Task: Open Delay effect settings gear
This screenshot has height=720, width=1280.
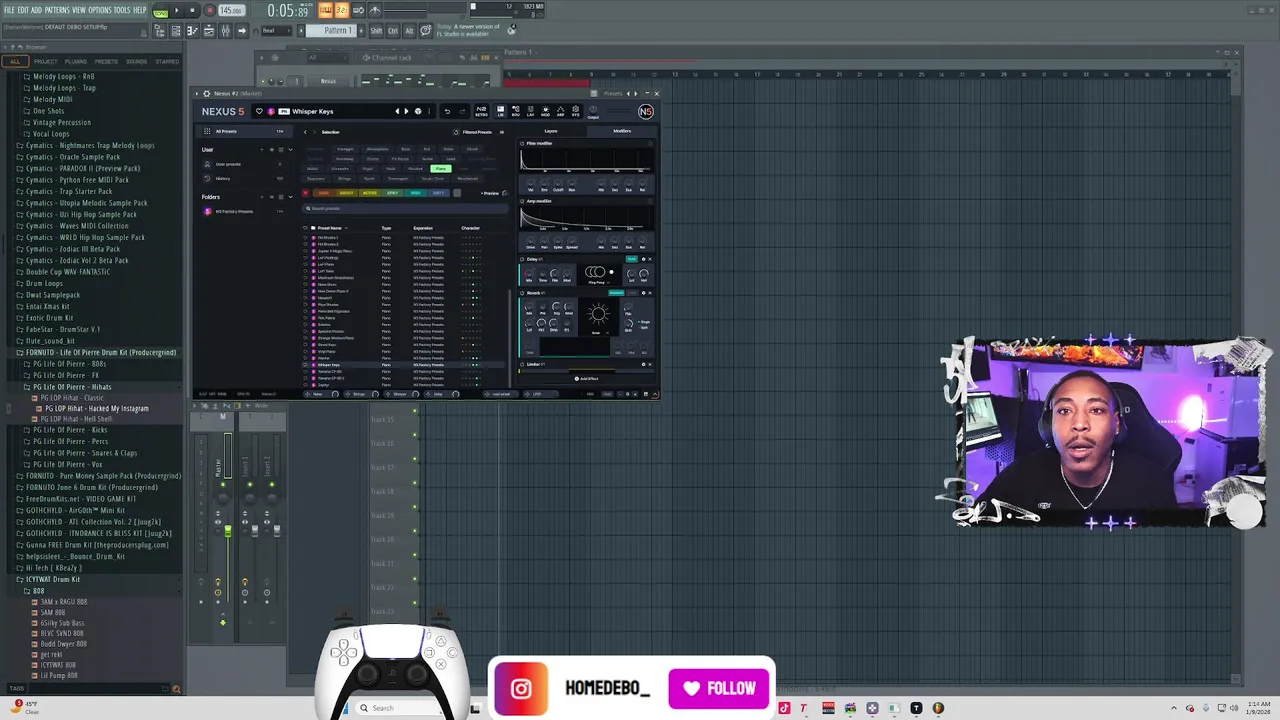Action: (x=643, y=259)
